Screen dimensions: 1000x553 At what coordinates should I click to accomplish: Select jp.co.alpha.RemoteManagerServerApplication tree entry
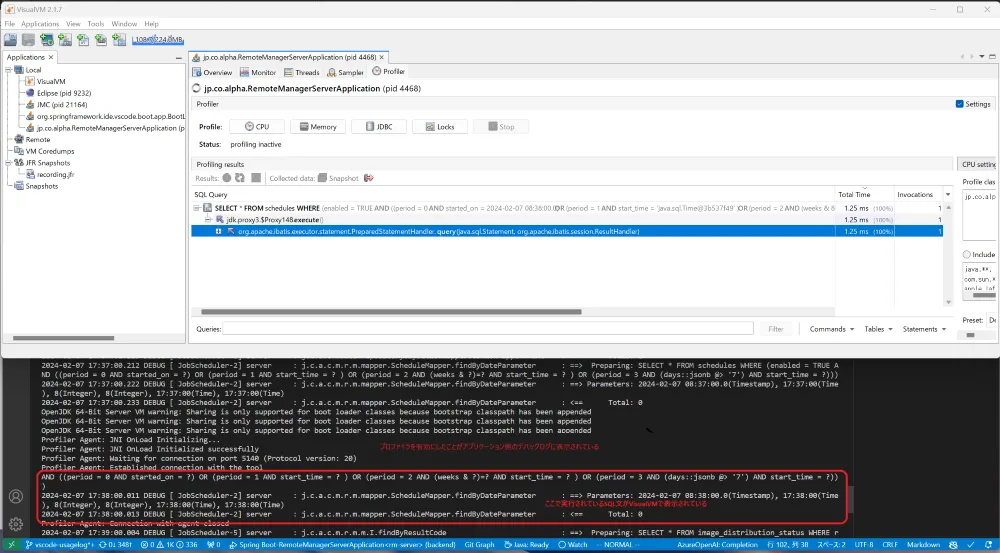pyautogui.click(x=110, y=128)
